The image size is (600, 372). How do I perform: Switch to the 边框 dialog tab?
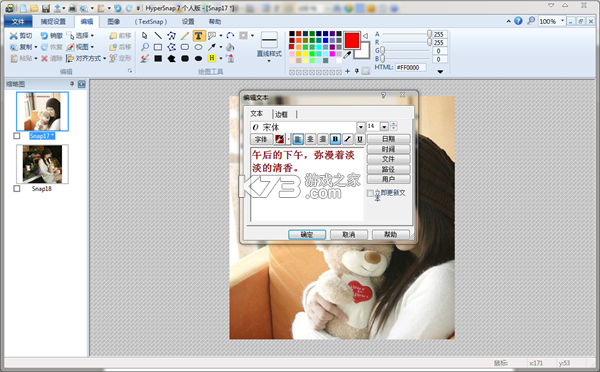click(281, 114)
